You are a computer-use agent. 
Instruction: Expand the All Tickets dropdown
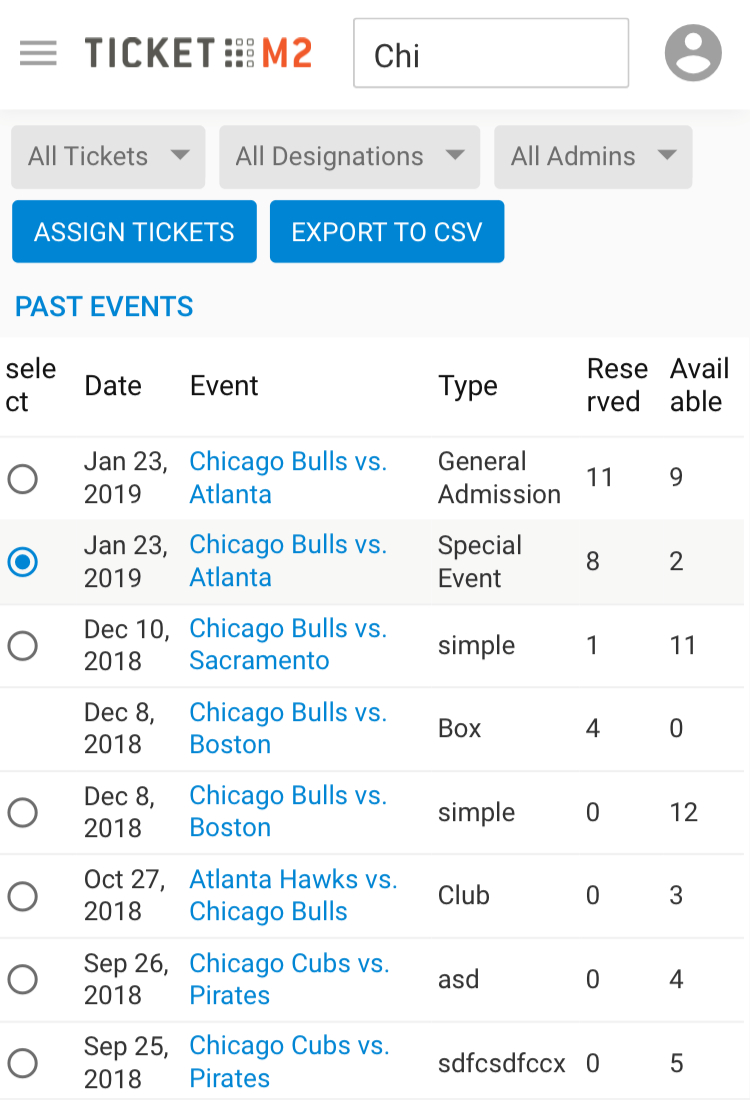pyautogui.click(x=108, y=157)
